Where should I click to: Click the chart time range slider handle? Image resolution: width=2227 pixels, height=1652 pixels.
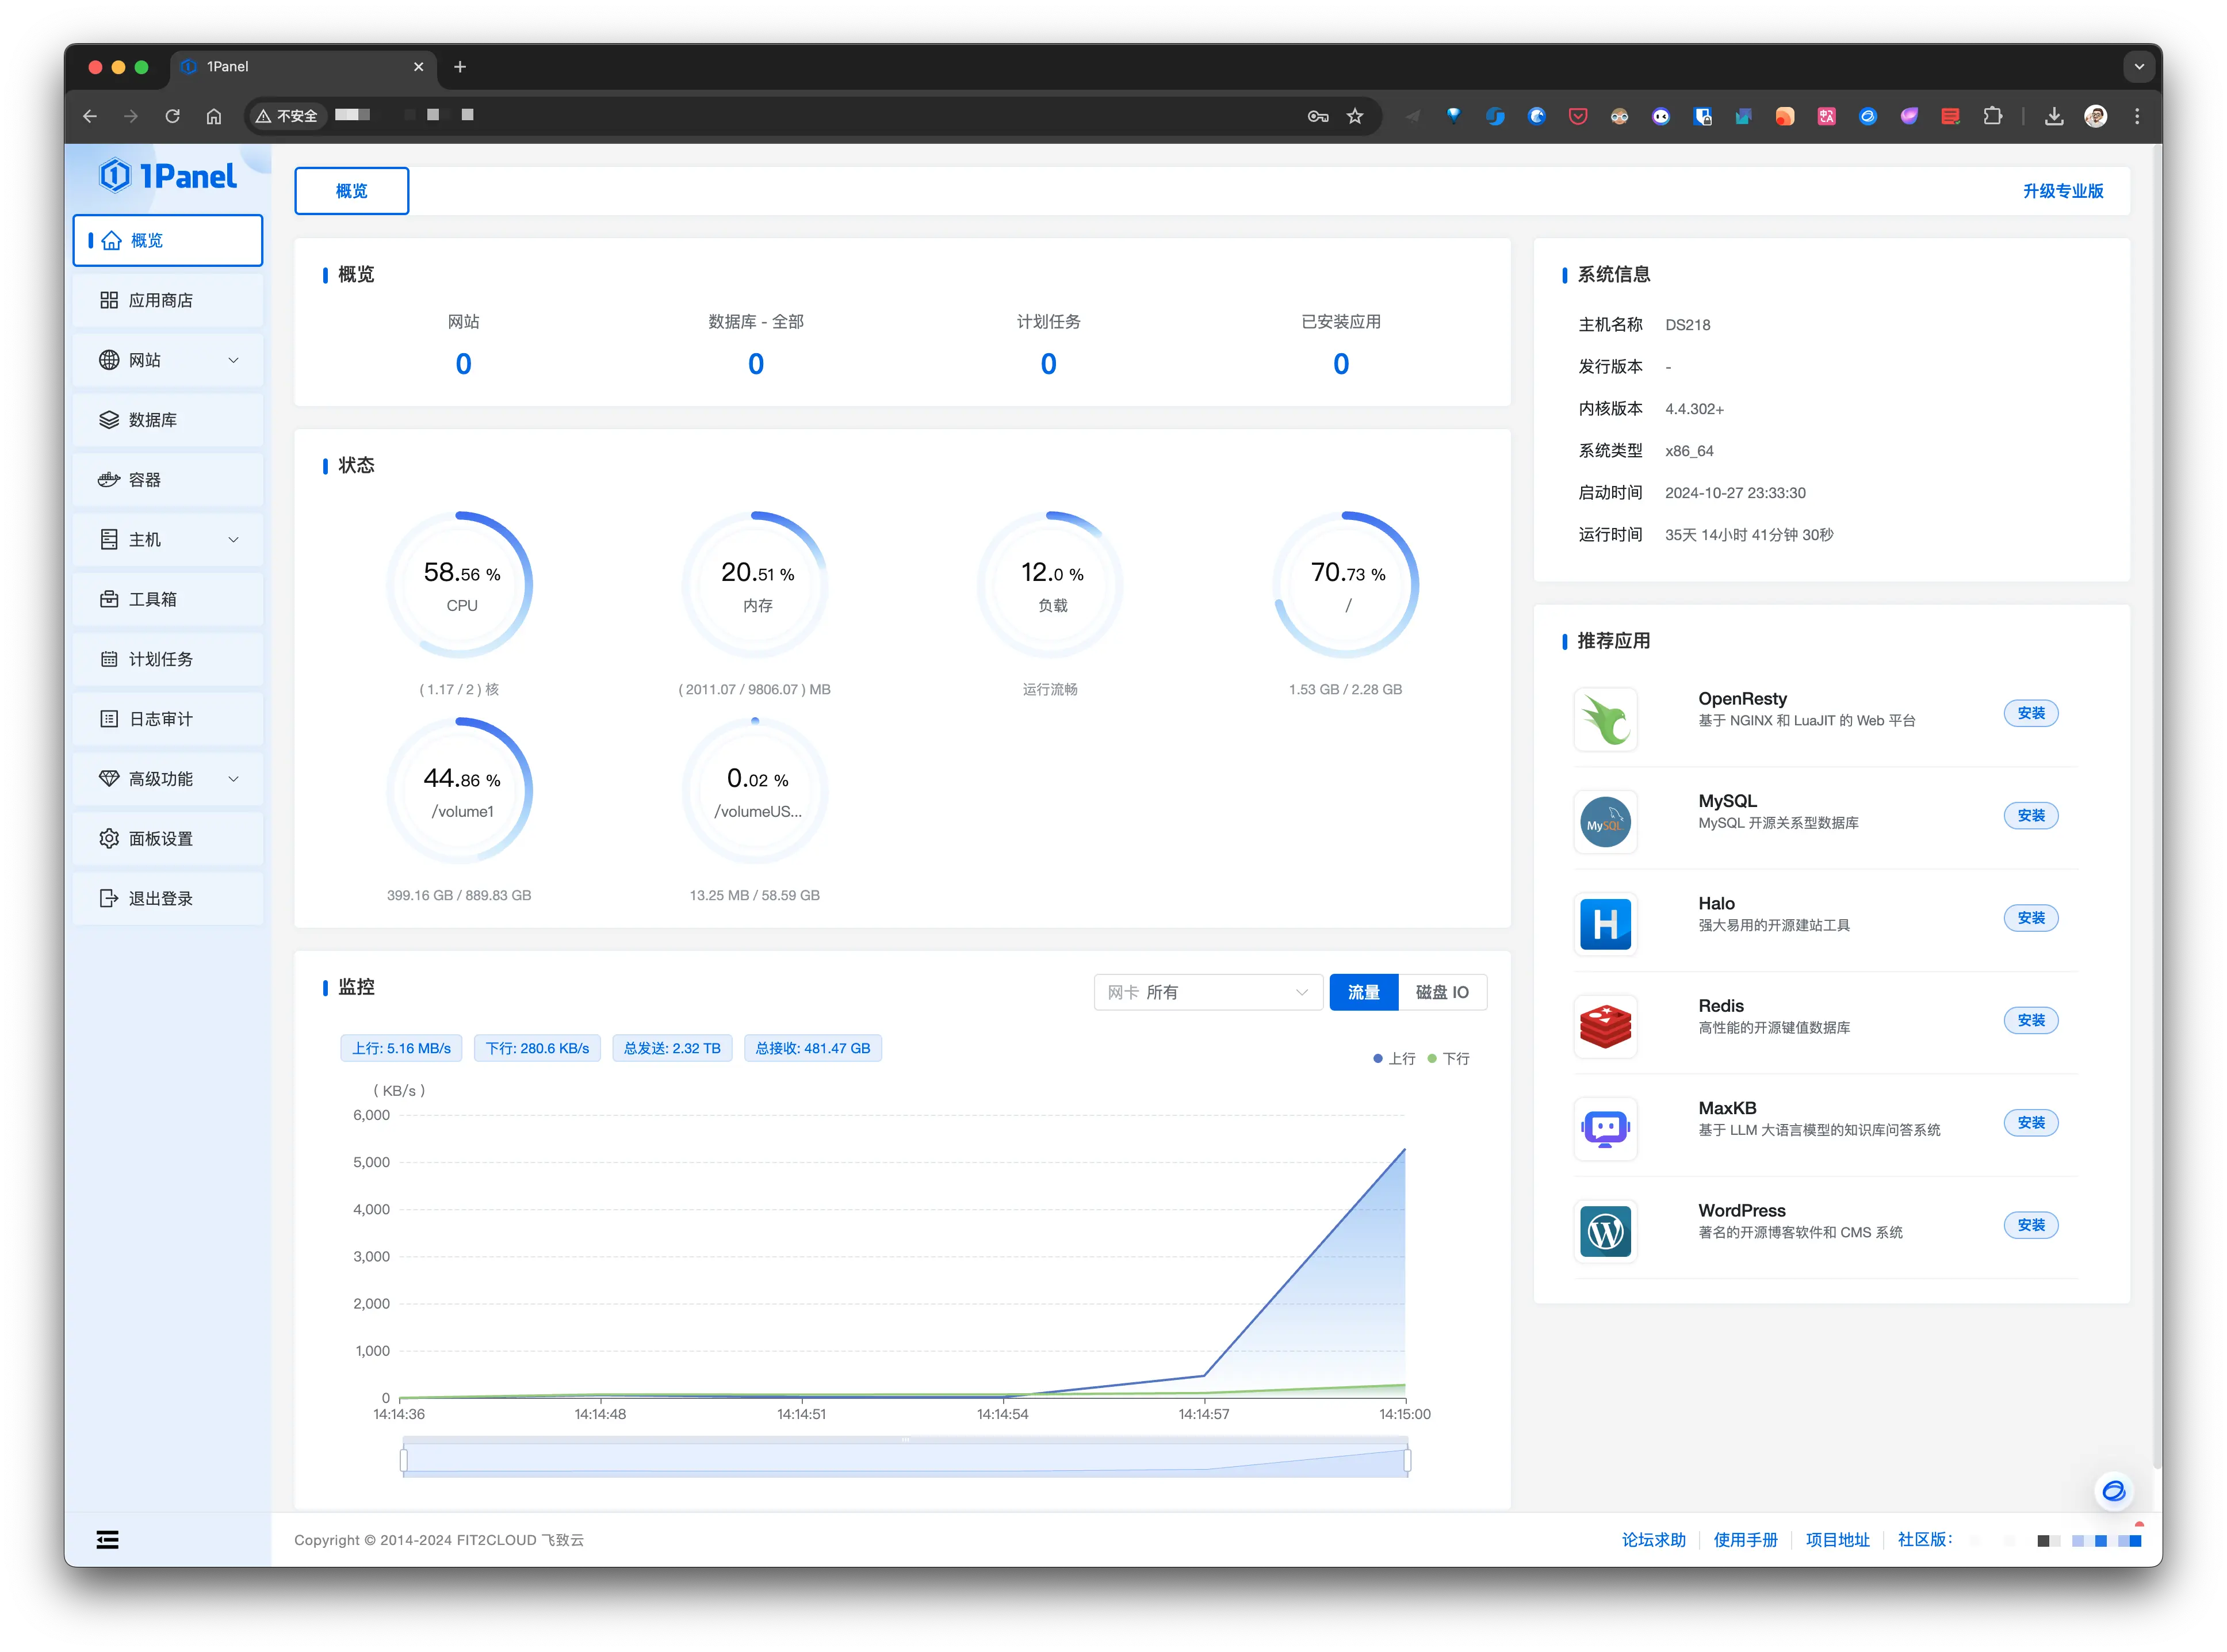[404, 1460]
